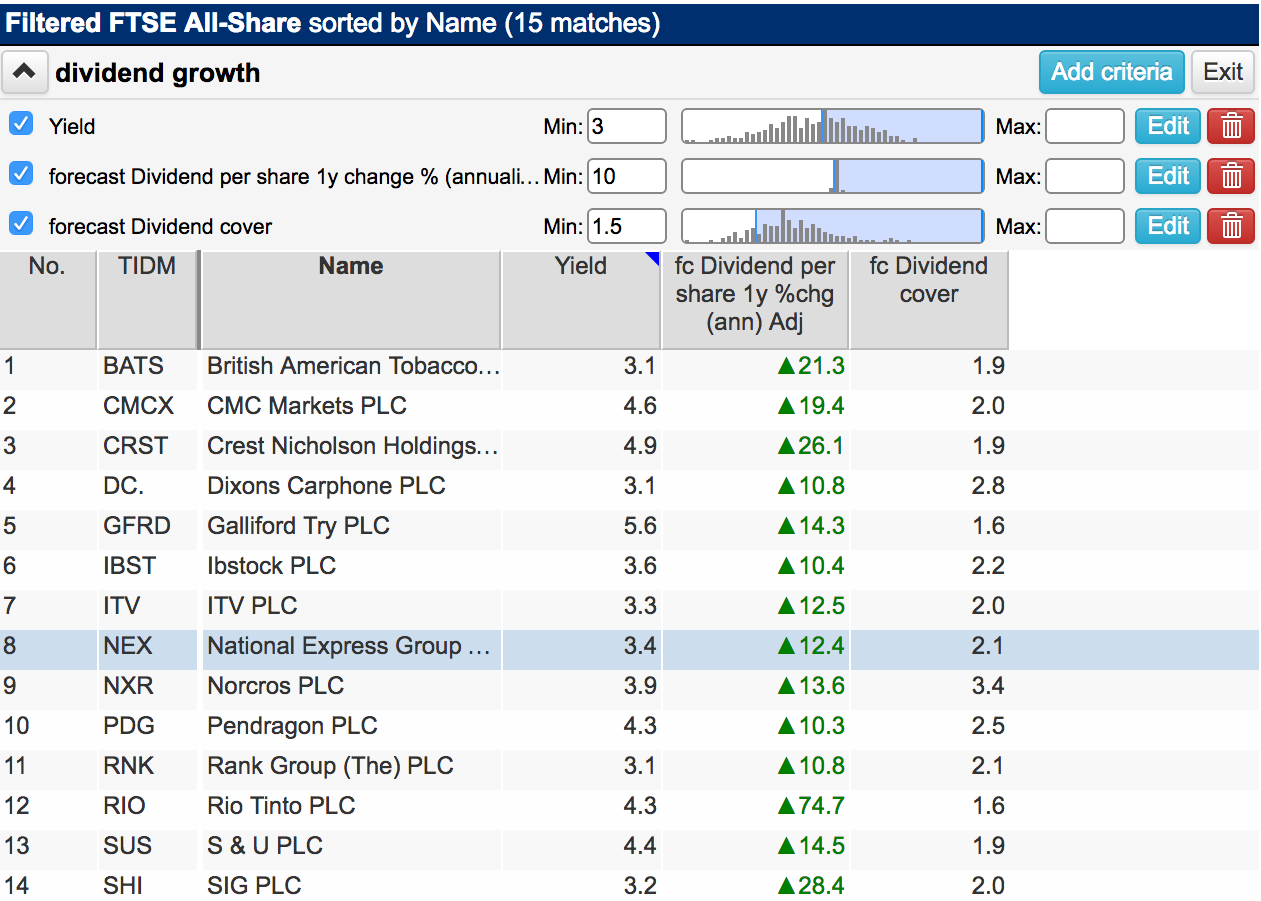
Task: Adjust the Yield range histogram slider
Action: tap(832, 126)
